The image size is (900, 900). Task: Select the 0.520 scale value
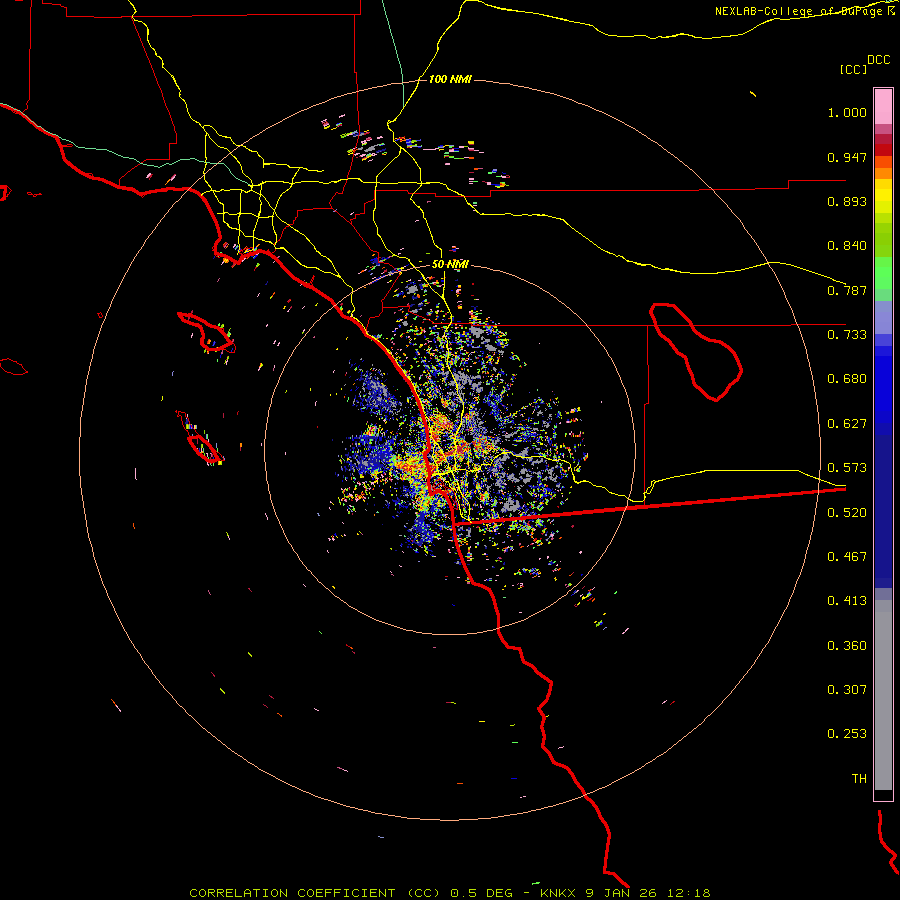(x=847, y=513)
